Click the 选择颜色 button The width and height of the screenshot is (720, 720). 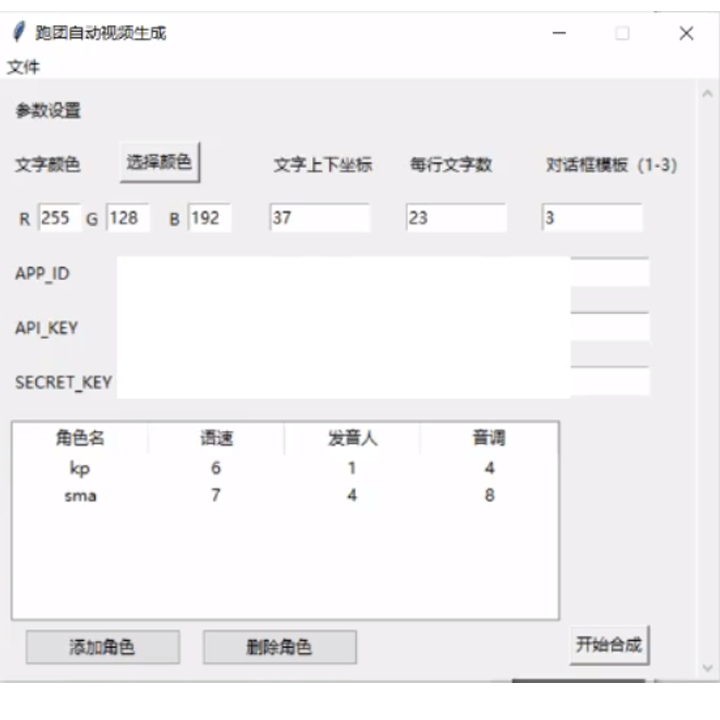click(160, 163)
